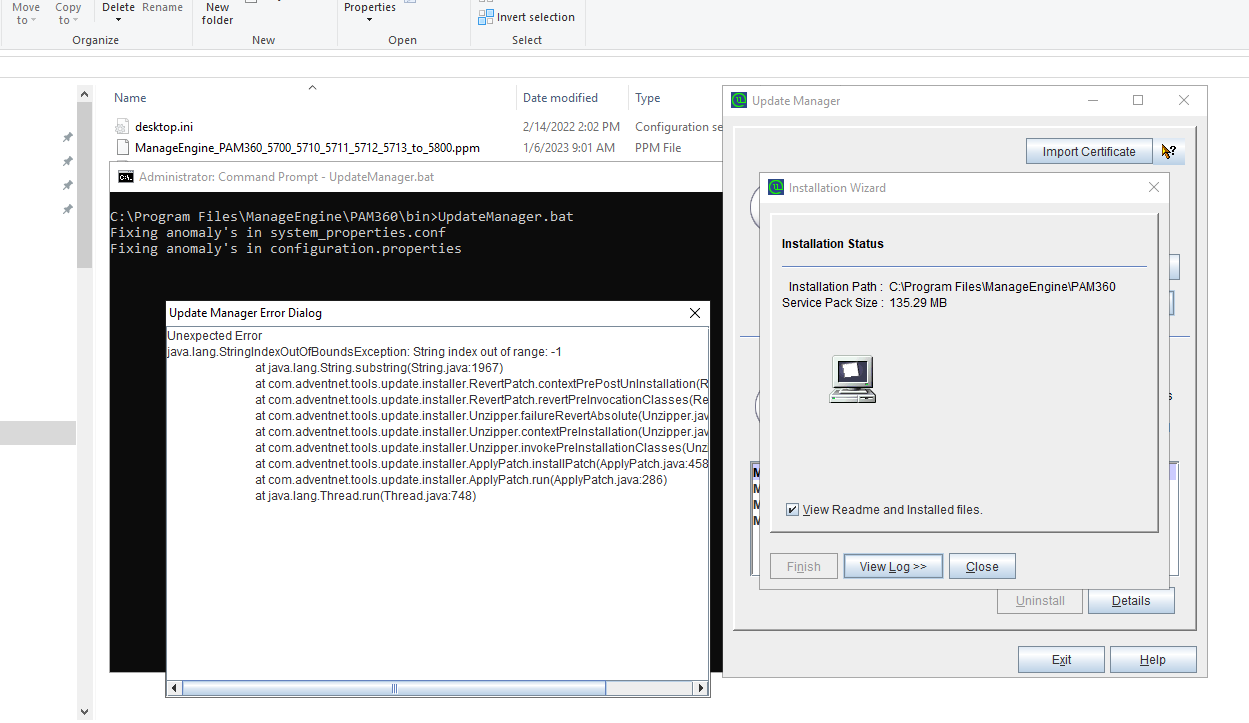Click the context help question-mark icon in Update Manager
Screen dimensions: 1249x723
(x=1167, y=152)
